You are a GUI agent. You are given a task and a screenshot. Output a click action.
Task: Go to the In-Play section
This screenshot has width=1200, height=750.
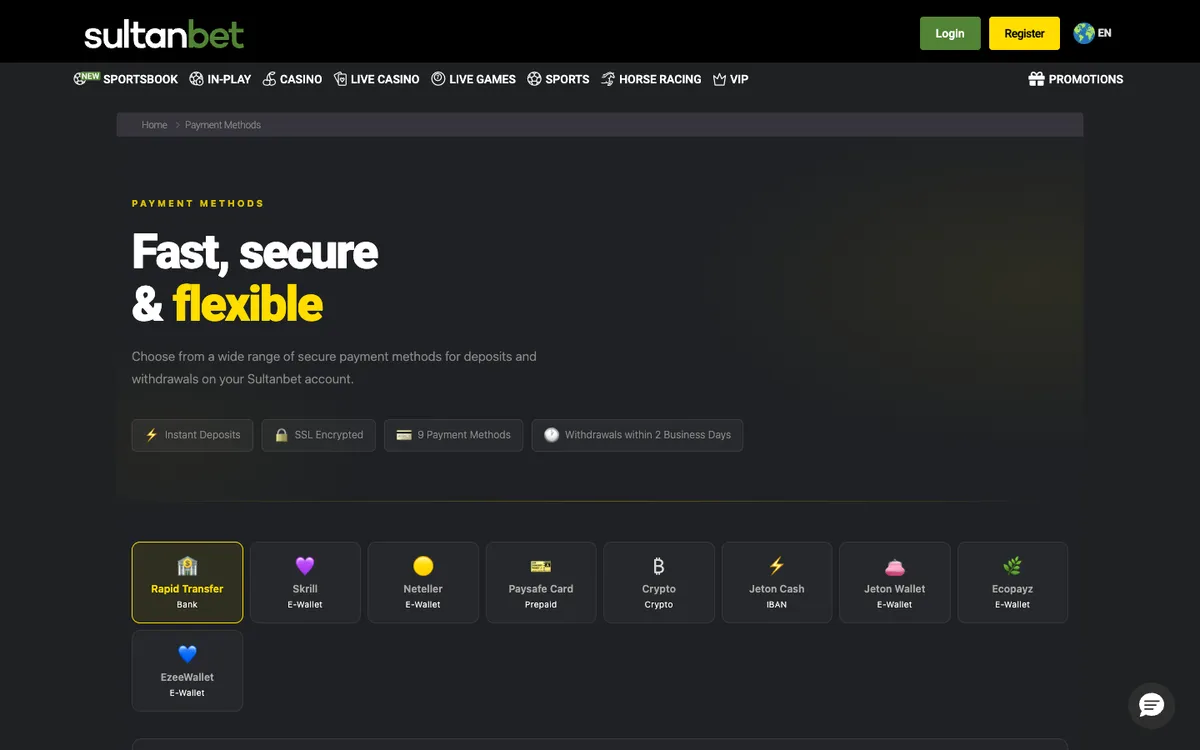coord(220,79)
